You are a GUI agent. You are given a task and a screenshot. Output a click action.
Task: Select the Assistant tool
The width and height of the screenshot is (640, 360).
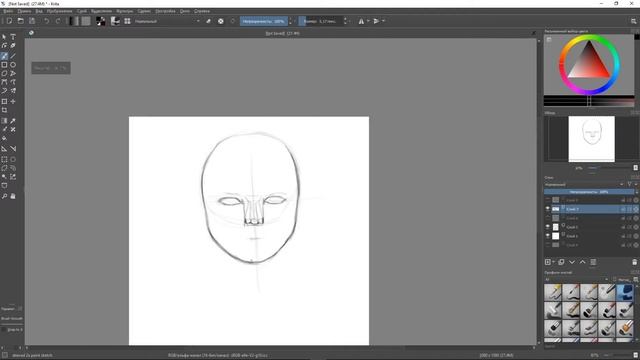pos(4,149)
